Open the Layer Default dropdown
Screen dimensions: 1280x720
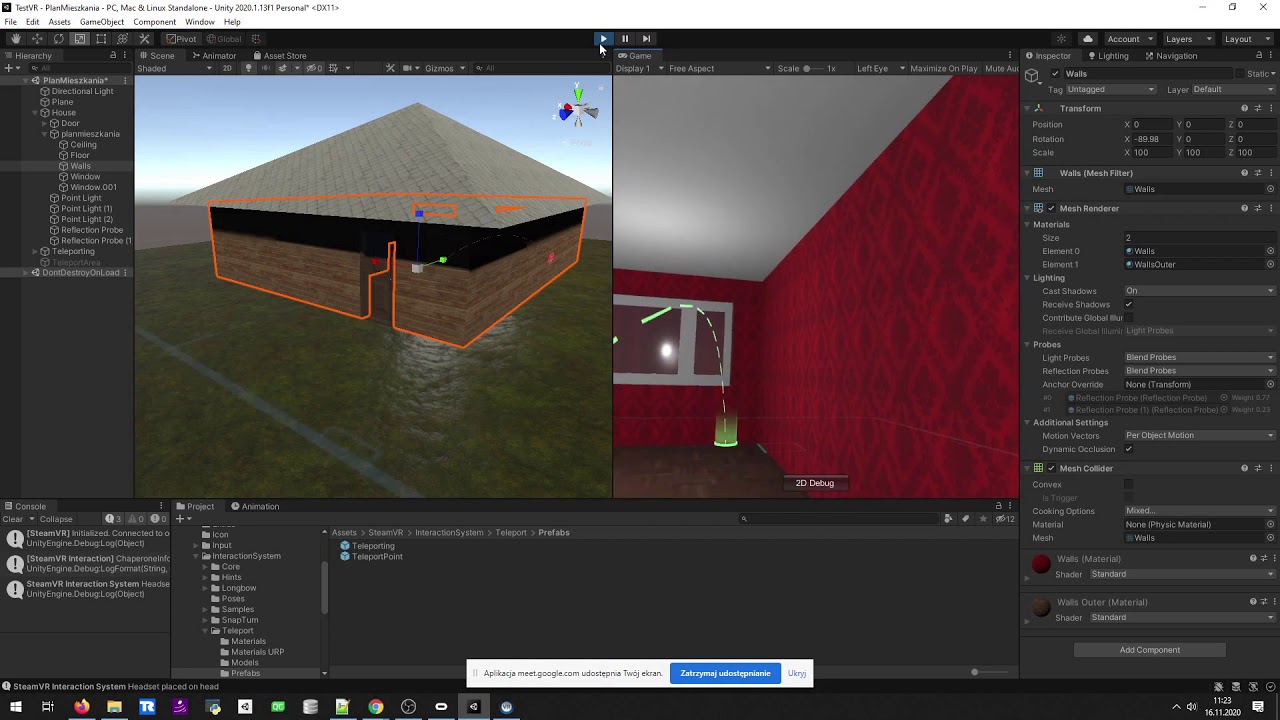[x=1234, y=90]
